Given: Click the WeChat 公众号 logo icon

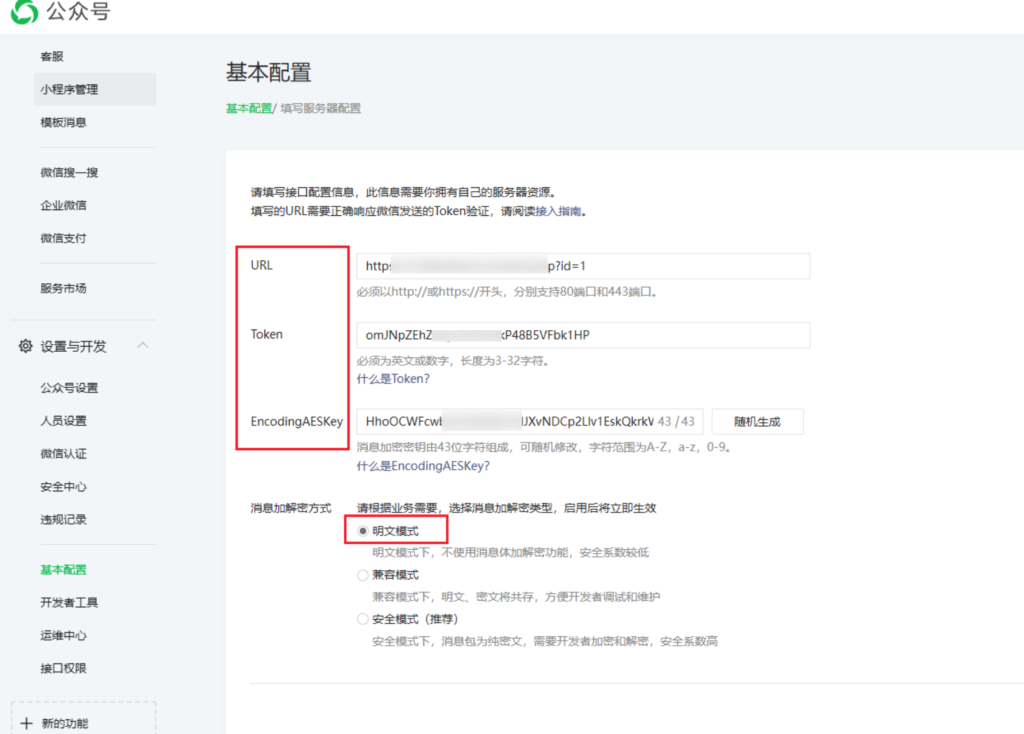Looking at the screenshot, I should point(24,13).
